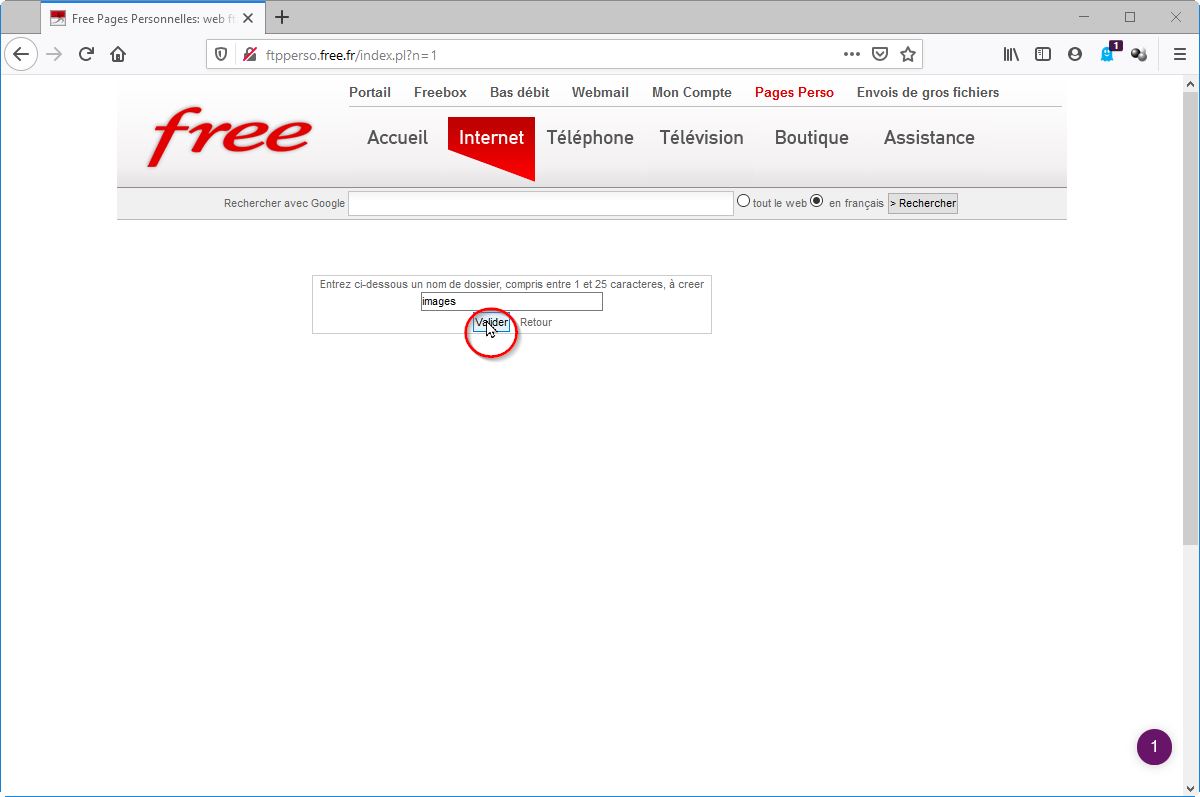Viewport: 1200px width, 797px height.
Task: Open the Accueil main menu
Action: click(397, 138)
